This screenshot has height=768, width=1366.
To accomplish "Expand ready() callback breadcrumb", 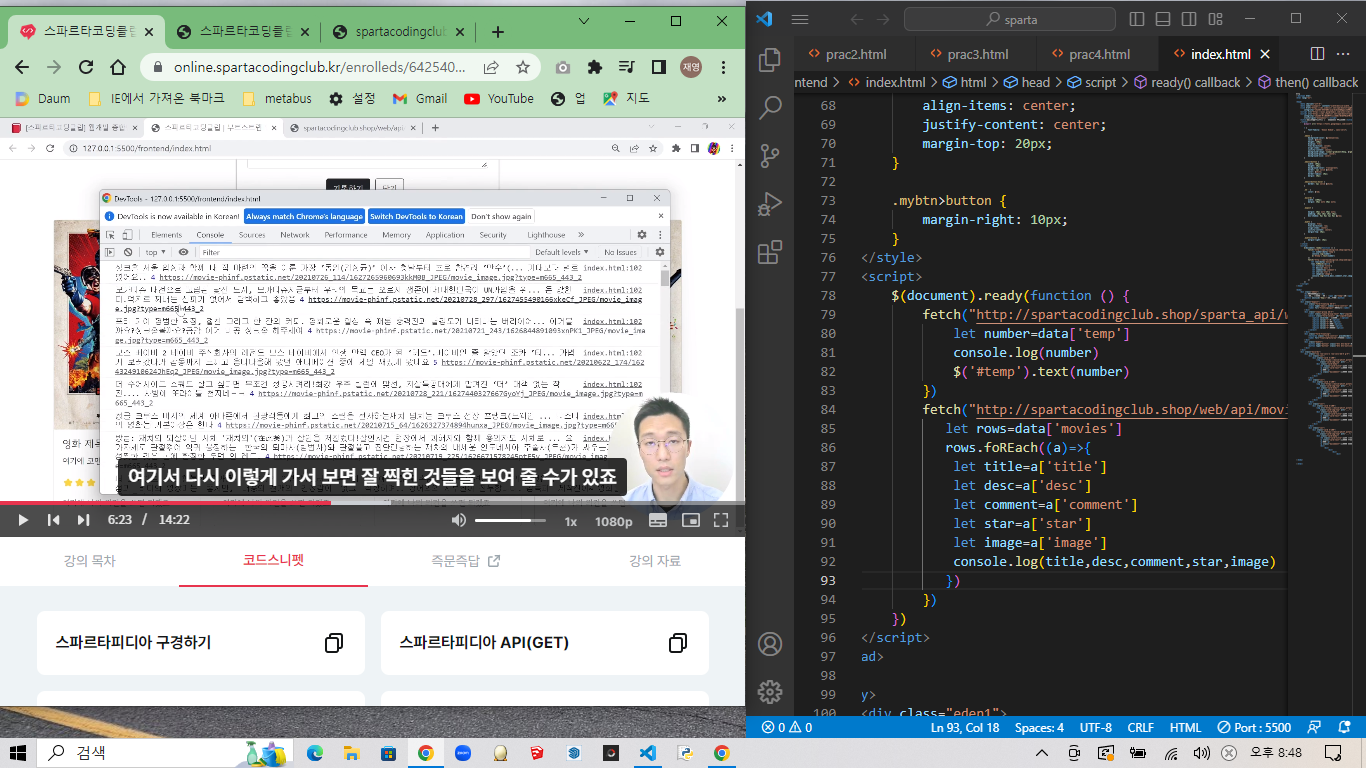I will click(1186, 83).
